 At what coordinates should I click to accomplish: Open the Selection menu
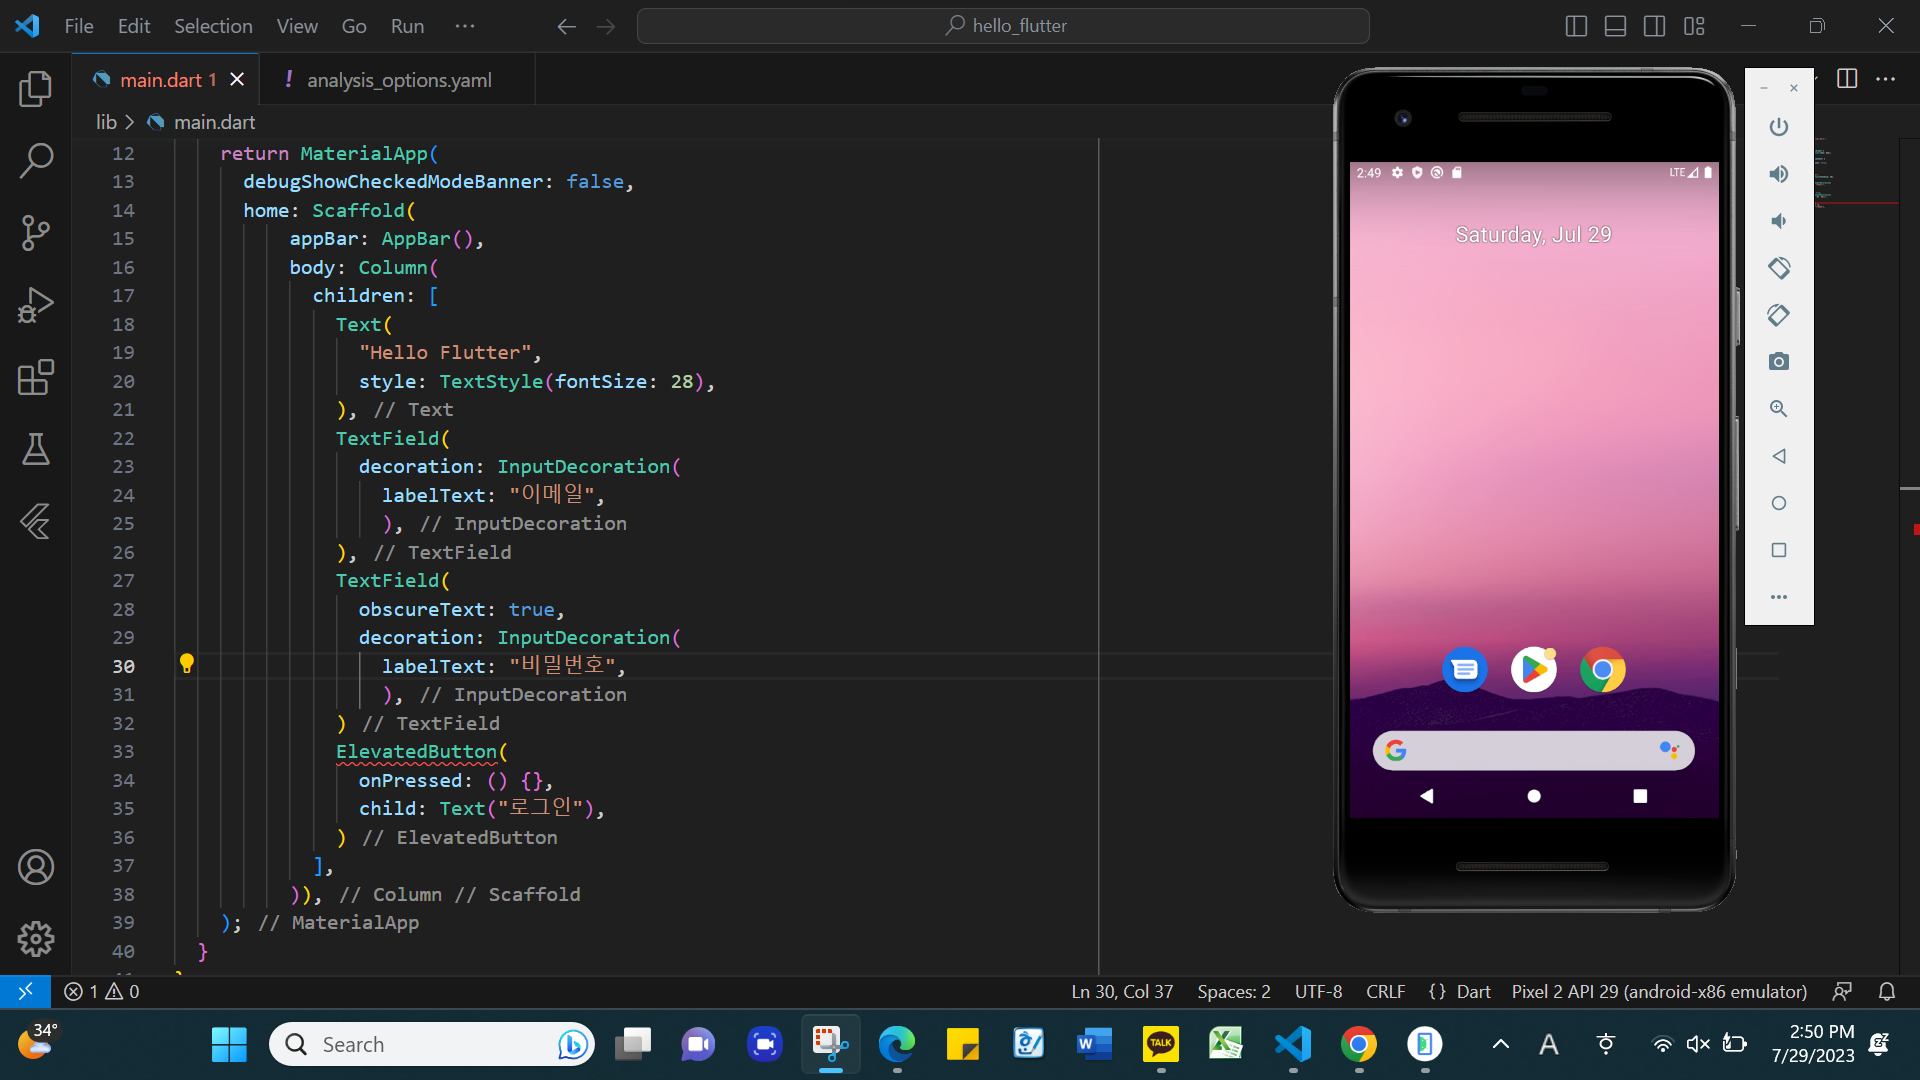click(x=213, y=26)
